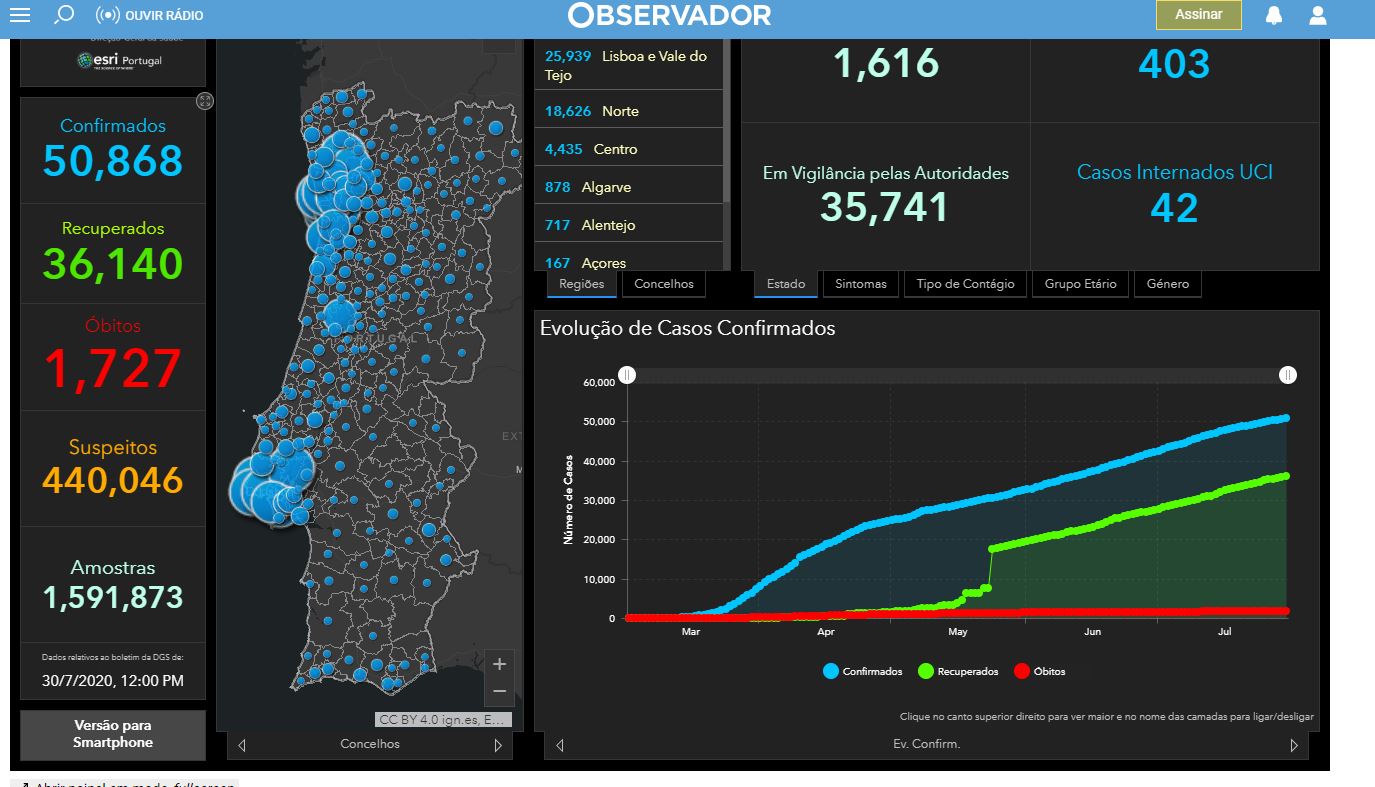The height and width of the screenshot is (787, 1375).
Task: Open the notifications bell icon
Action: click(1274, 15)
